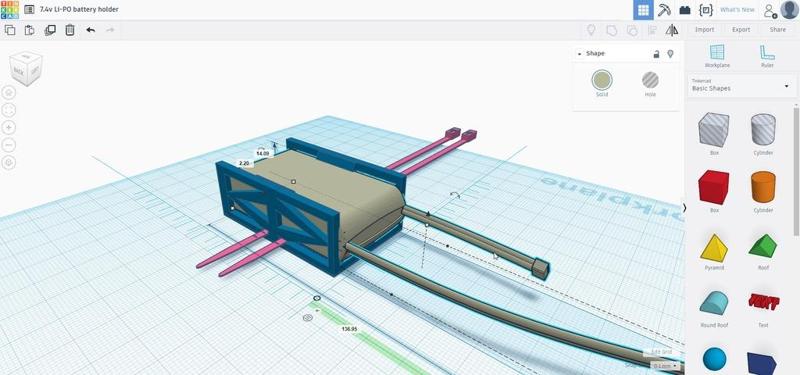The image size is (800, 375).
Task: Pick the blue Sphere shape
Action: click(714, 360)
